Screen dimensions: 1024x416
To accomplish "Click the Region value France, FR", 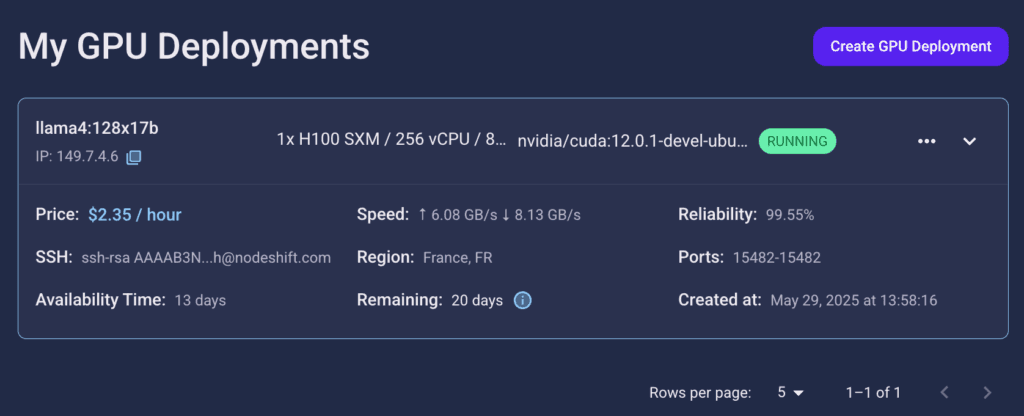I will point(458,257).
